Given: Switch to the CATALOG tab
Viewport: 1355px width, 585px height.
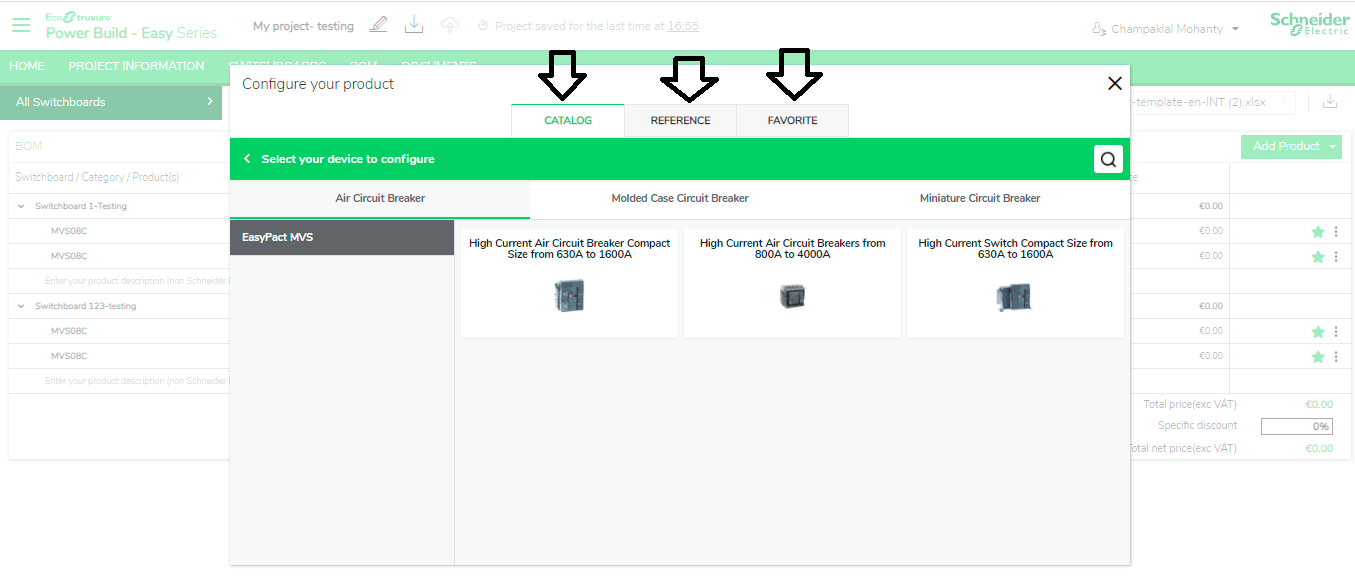Looking at the screenshot, I should pos(568,120).
